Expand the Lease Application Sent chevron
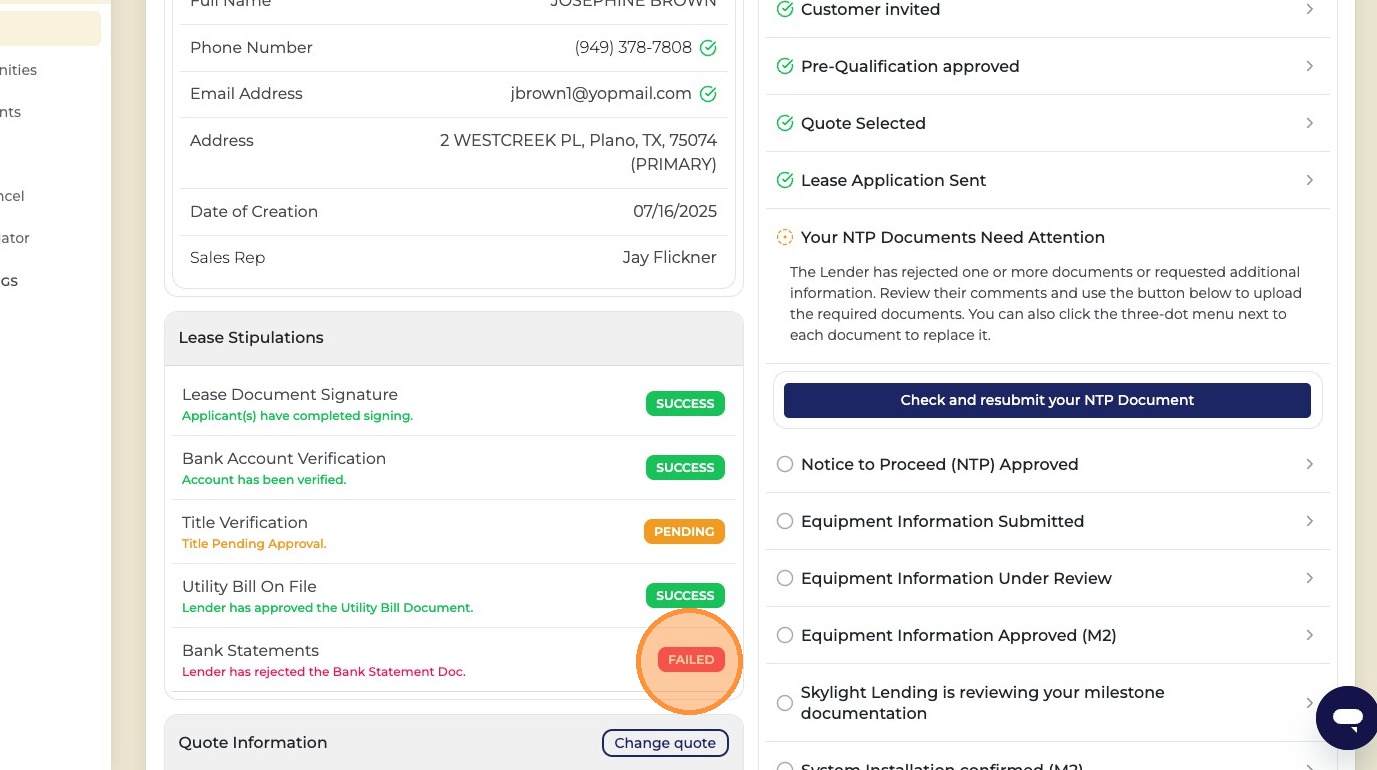1377x770 pixels. tap(1310, 180)
